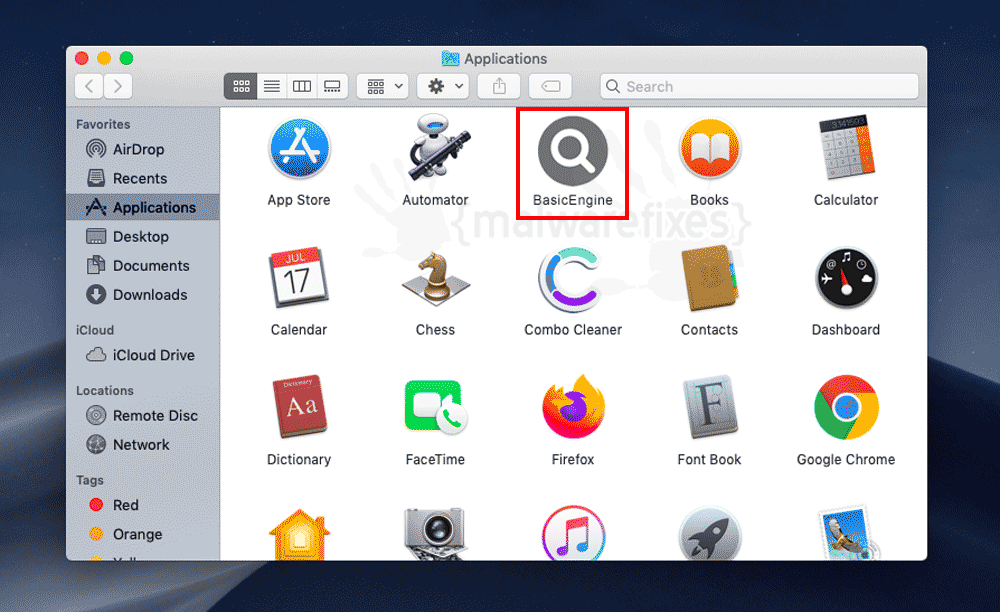Switch to list view
The width and height of the screenshot is (1000, 612).
click(272, 86)
